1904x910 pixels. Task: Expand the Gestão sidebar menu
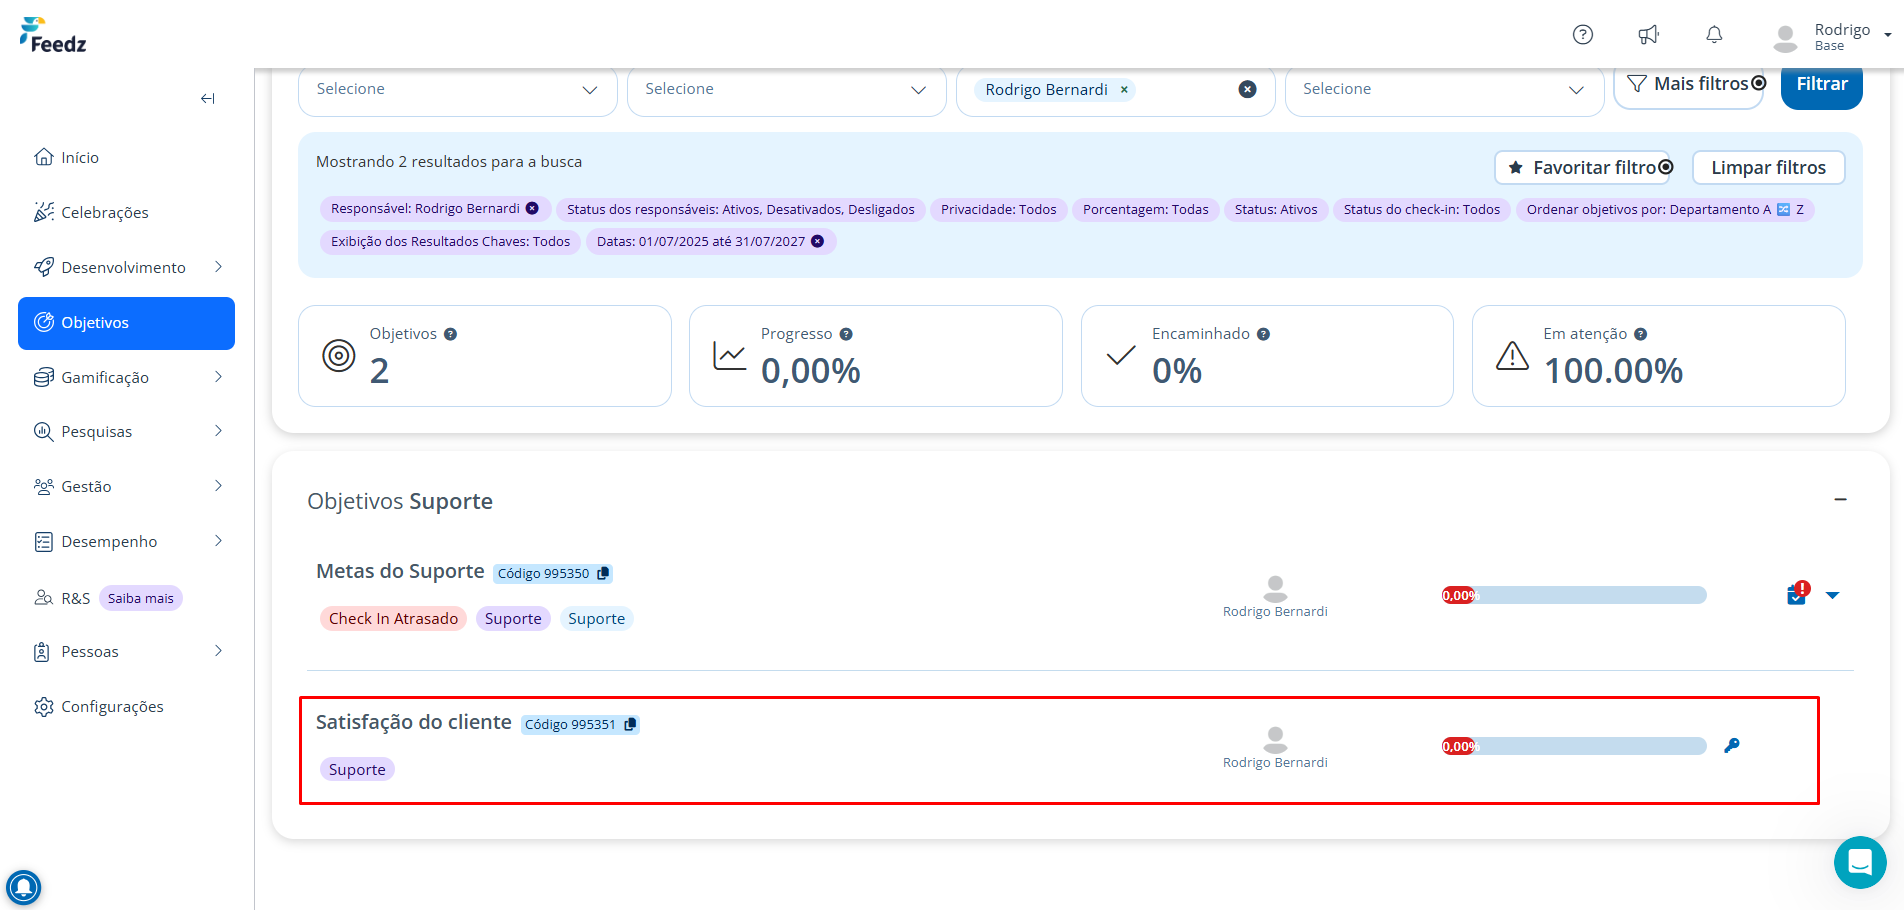point(218,486)
